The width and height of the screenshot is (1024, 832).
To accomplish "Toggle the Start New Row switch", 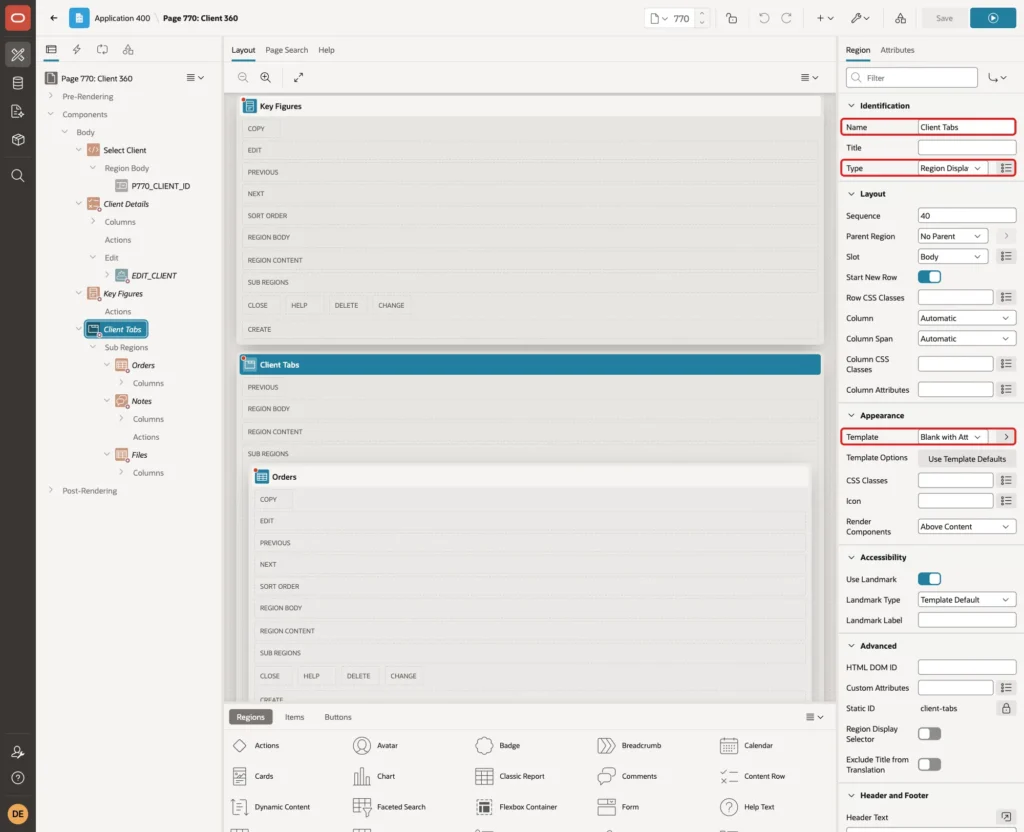I will [x=929, y=277].
